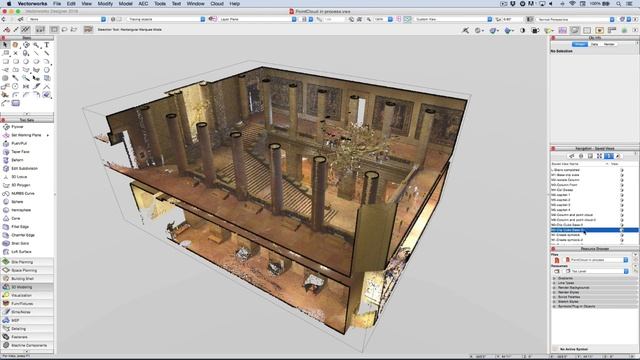Click Saved Views button in Navigation palette
Screen dimensions: 640x360
pyautogui.click(x=609, y=156)
